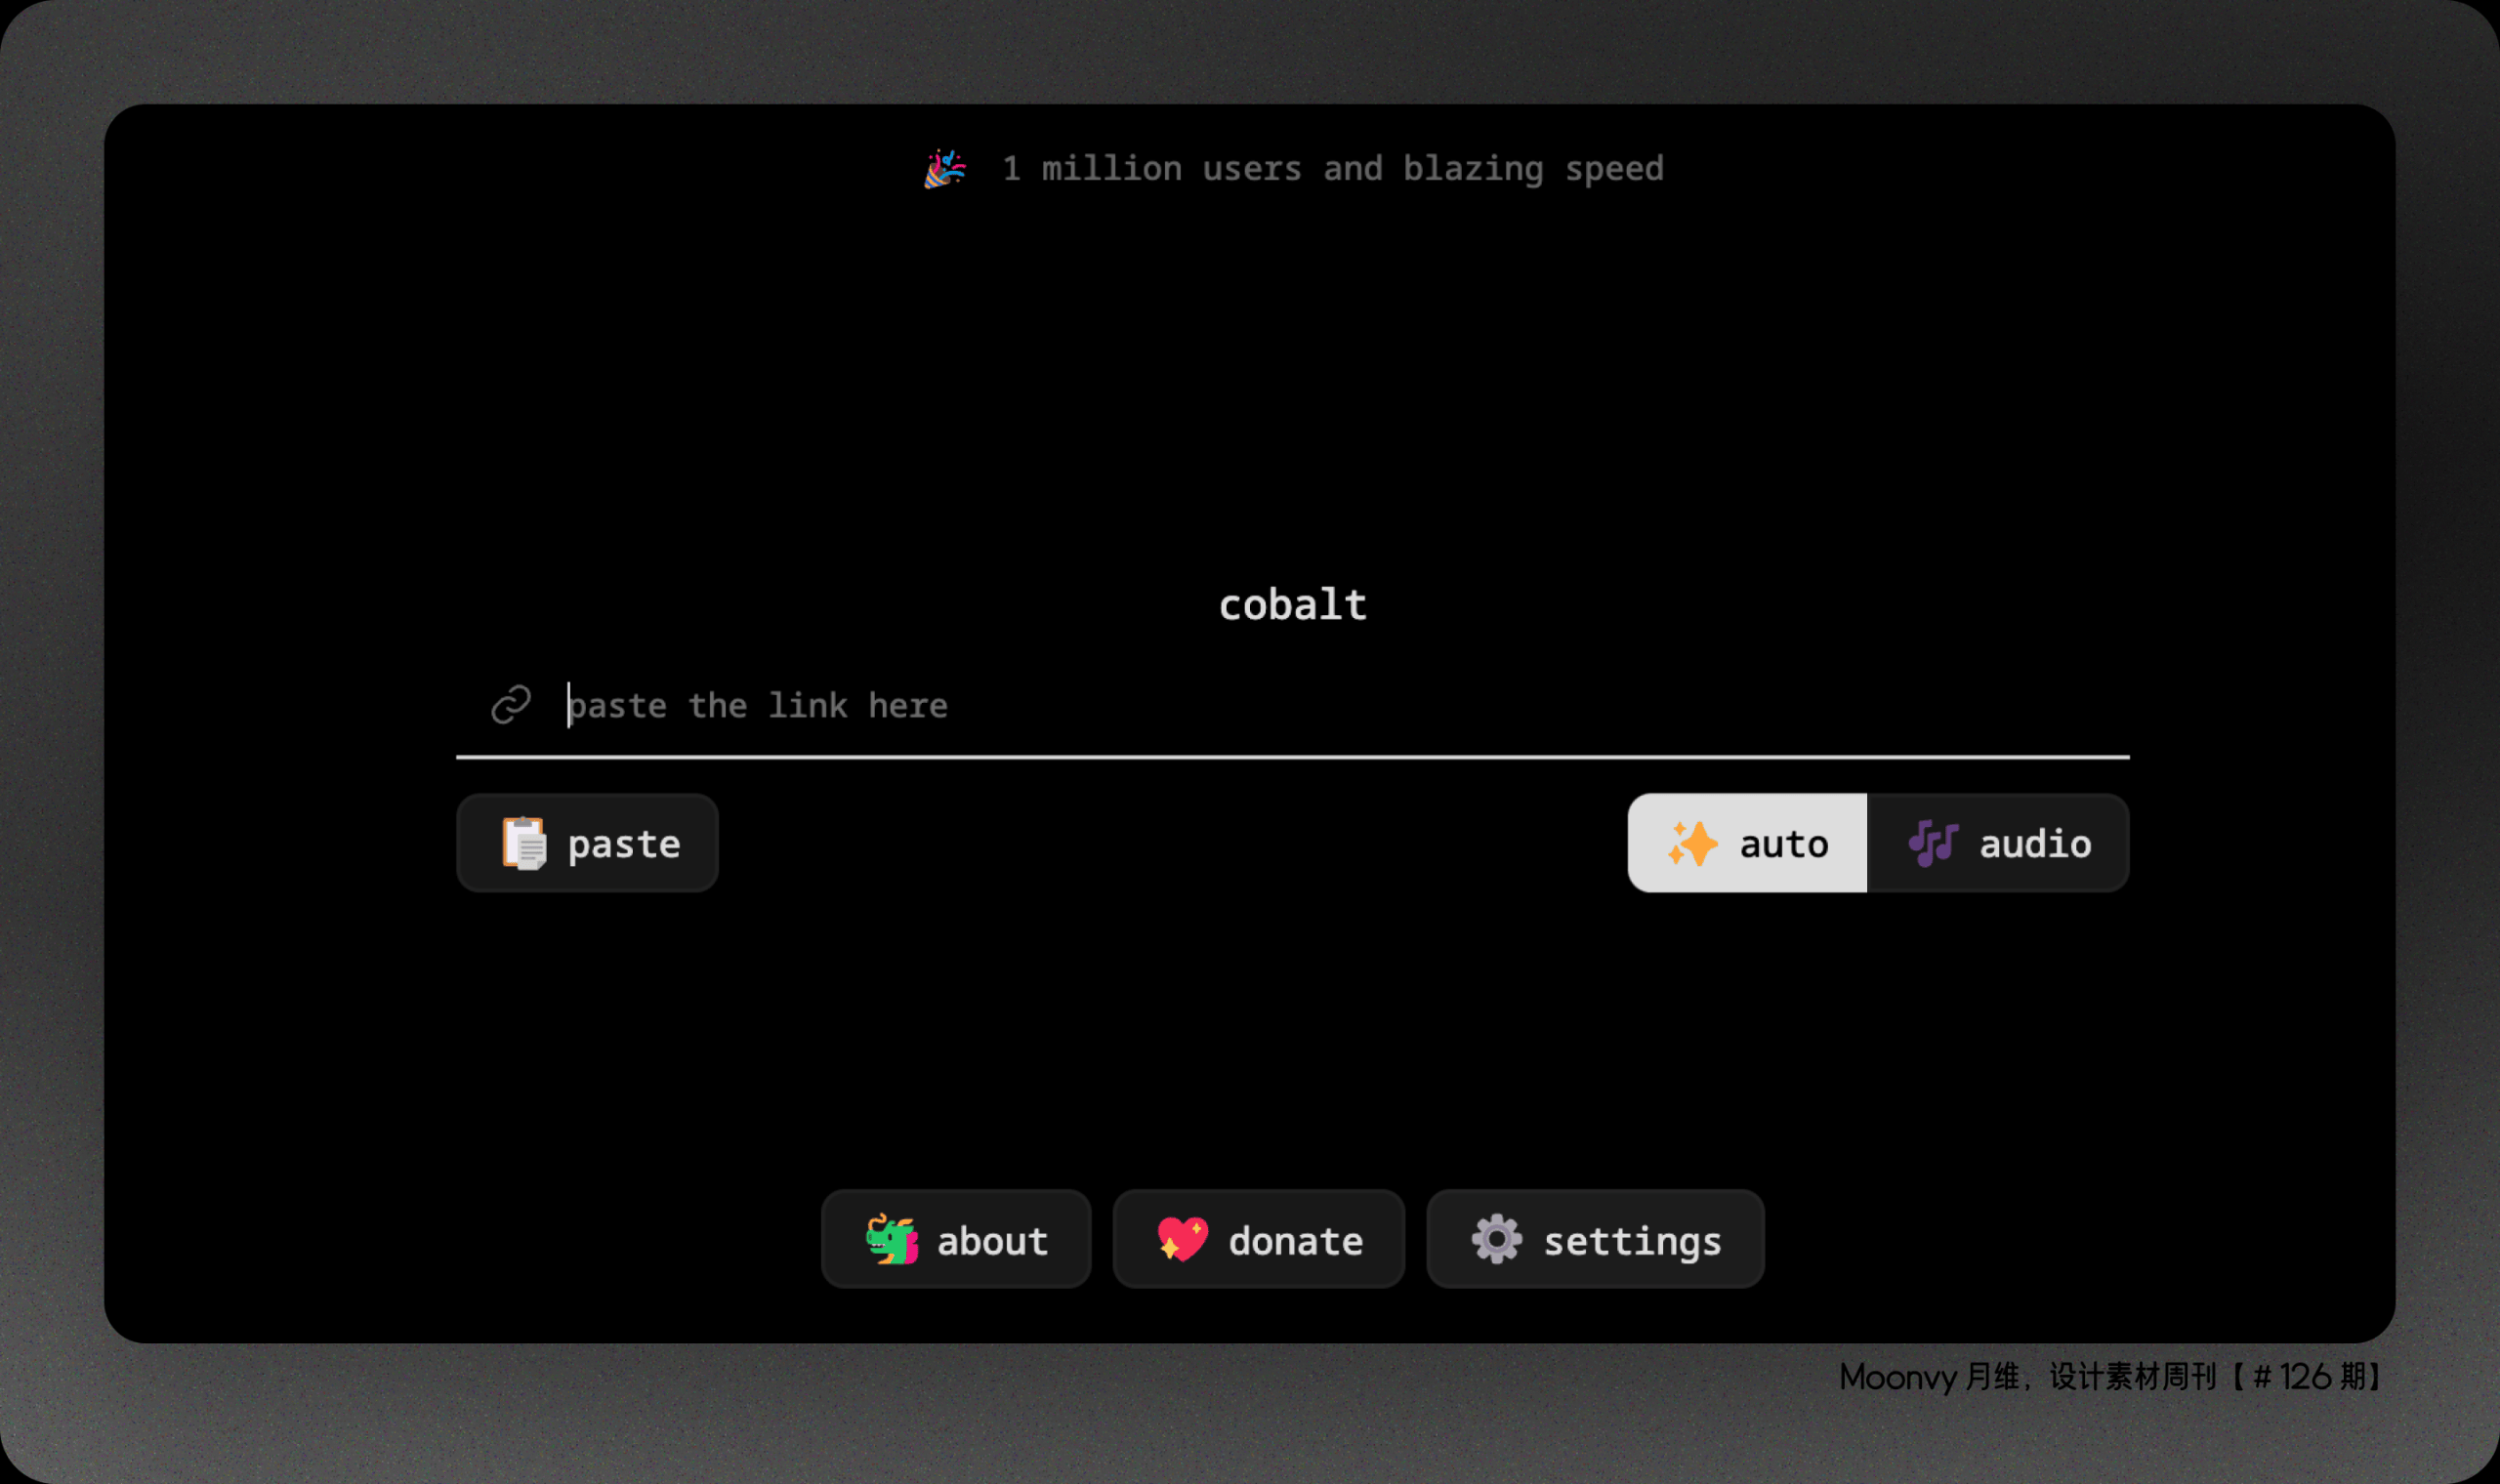The width and height of the screenshot is (2500, 1484).
Task: Click the chain link icon
Action: coord(511,705)
